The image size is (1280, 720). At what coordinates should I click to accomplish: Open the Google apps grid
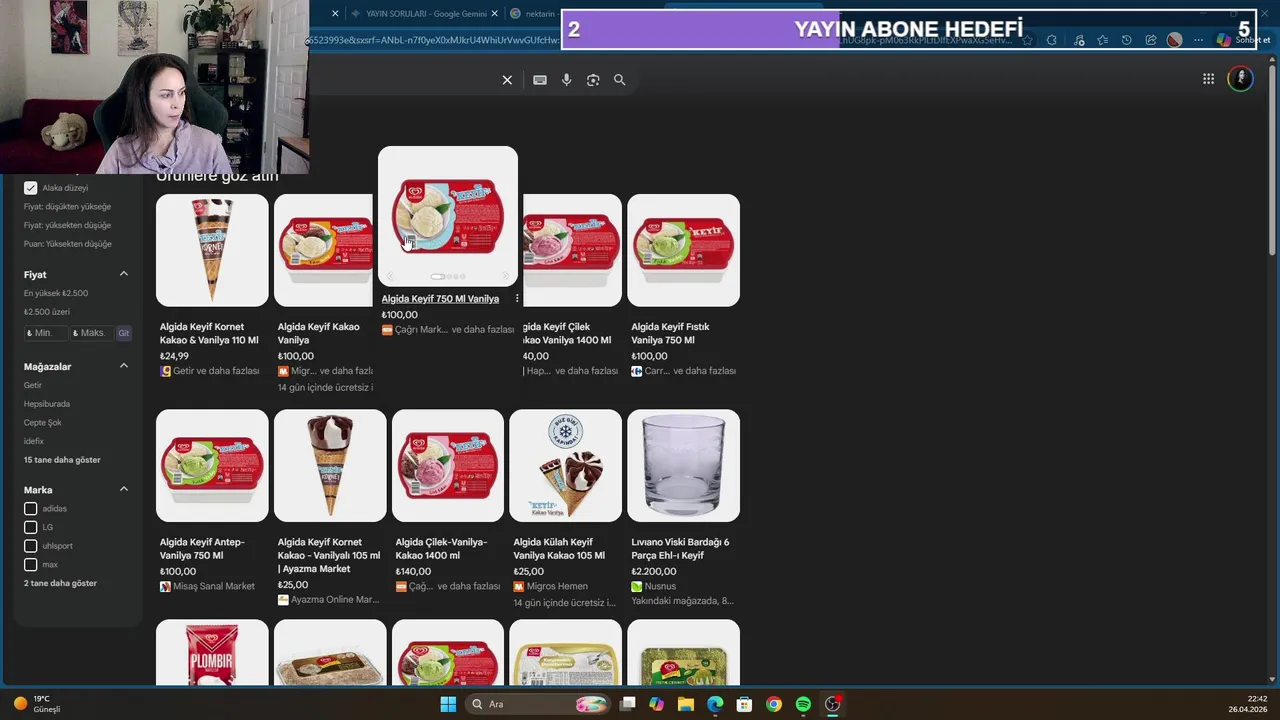1208,79
